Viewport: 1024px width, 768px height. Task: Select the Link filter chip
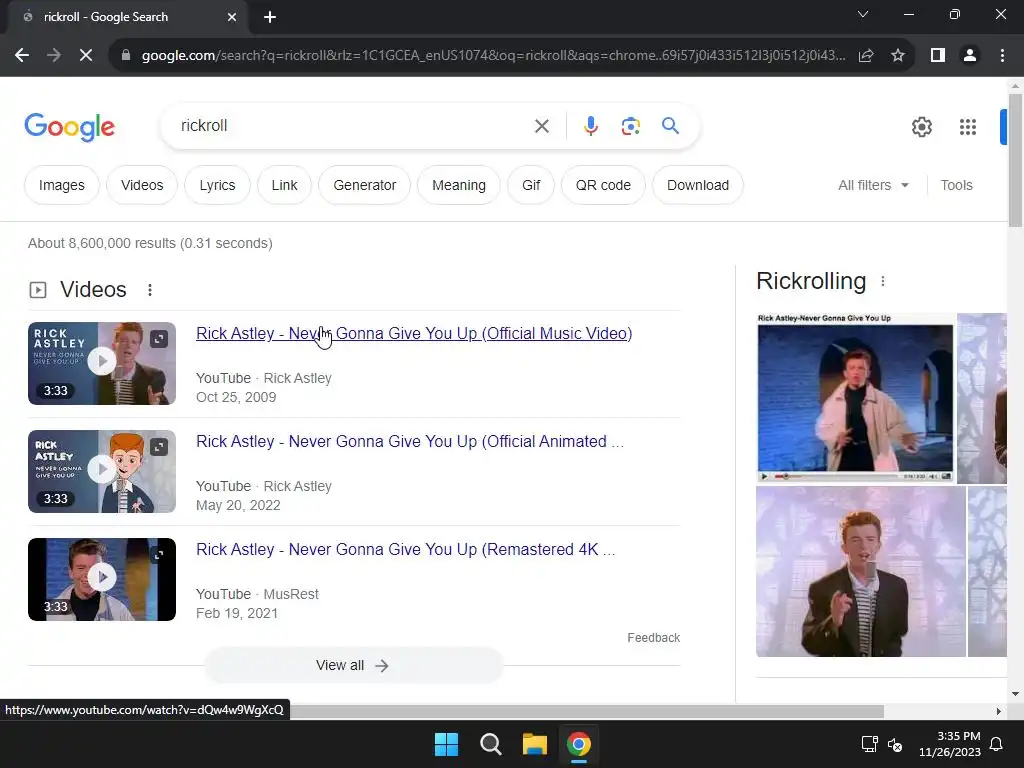tap(284, 185)
